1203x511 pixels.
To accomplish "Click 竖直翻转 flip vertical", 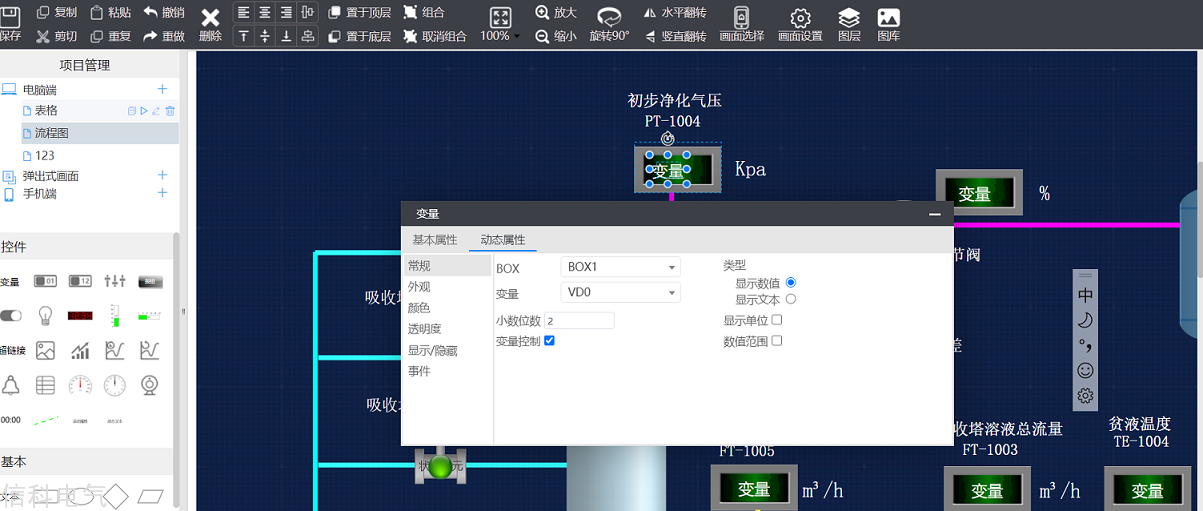I will pos(675,36).
